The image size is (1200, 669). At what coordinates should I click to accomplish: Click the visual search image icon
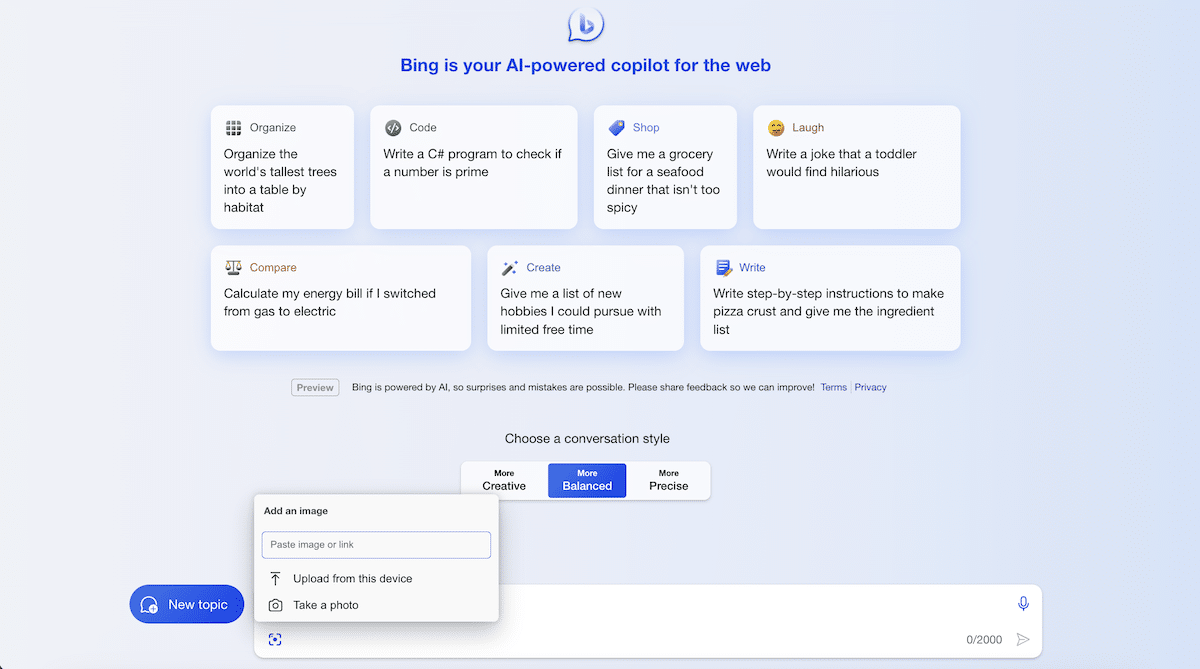point(275,640)
